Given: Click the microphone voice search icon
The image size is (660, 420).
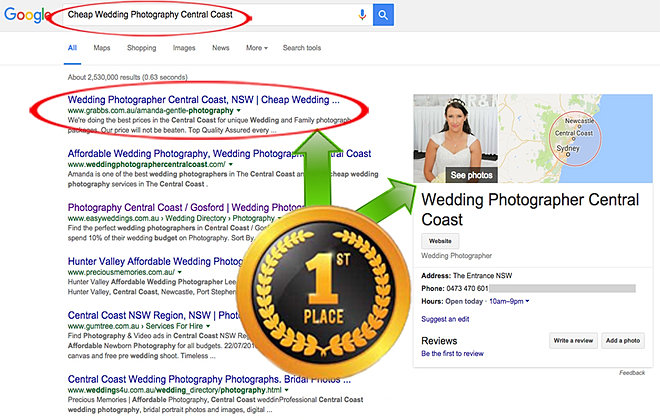Looking at the screenshot, I should (362, 15).
